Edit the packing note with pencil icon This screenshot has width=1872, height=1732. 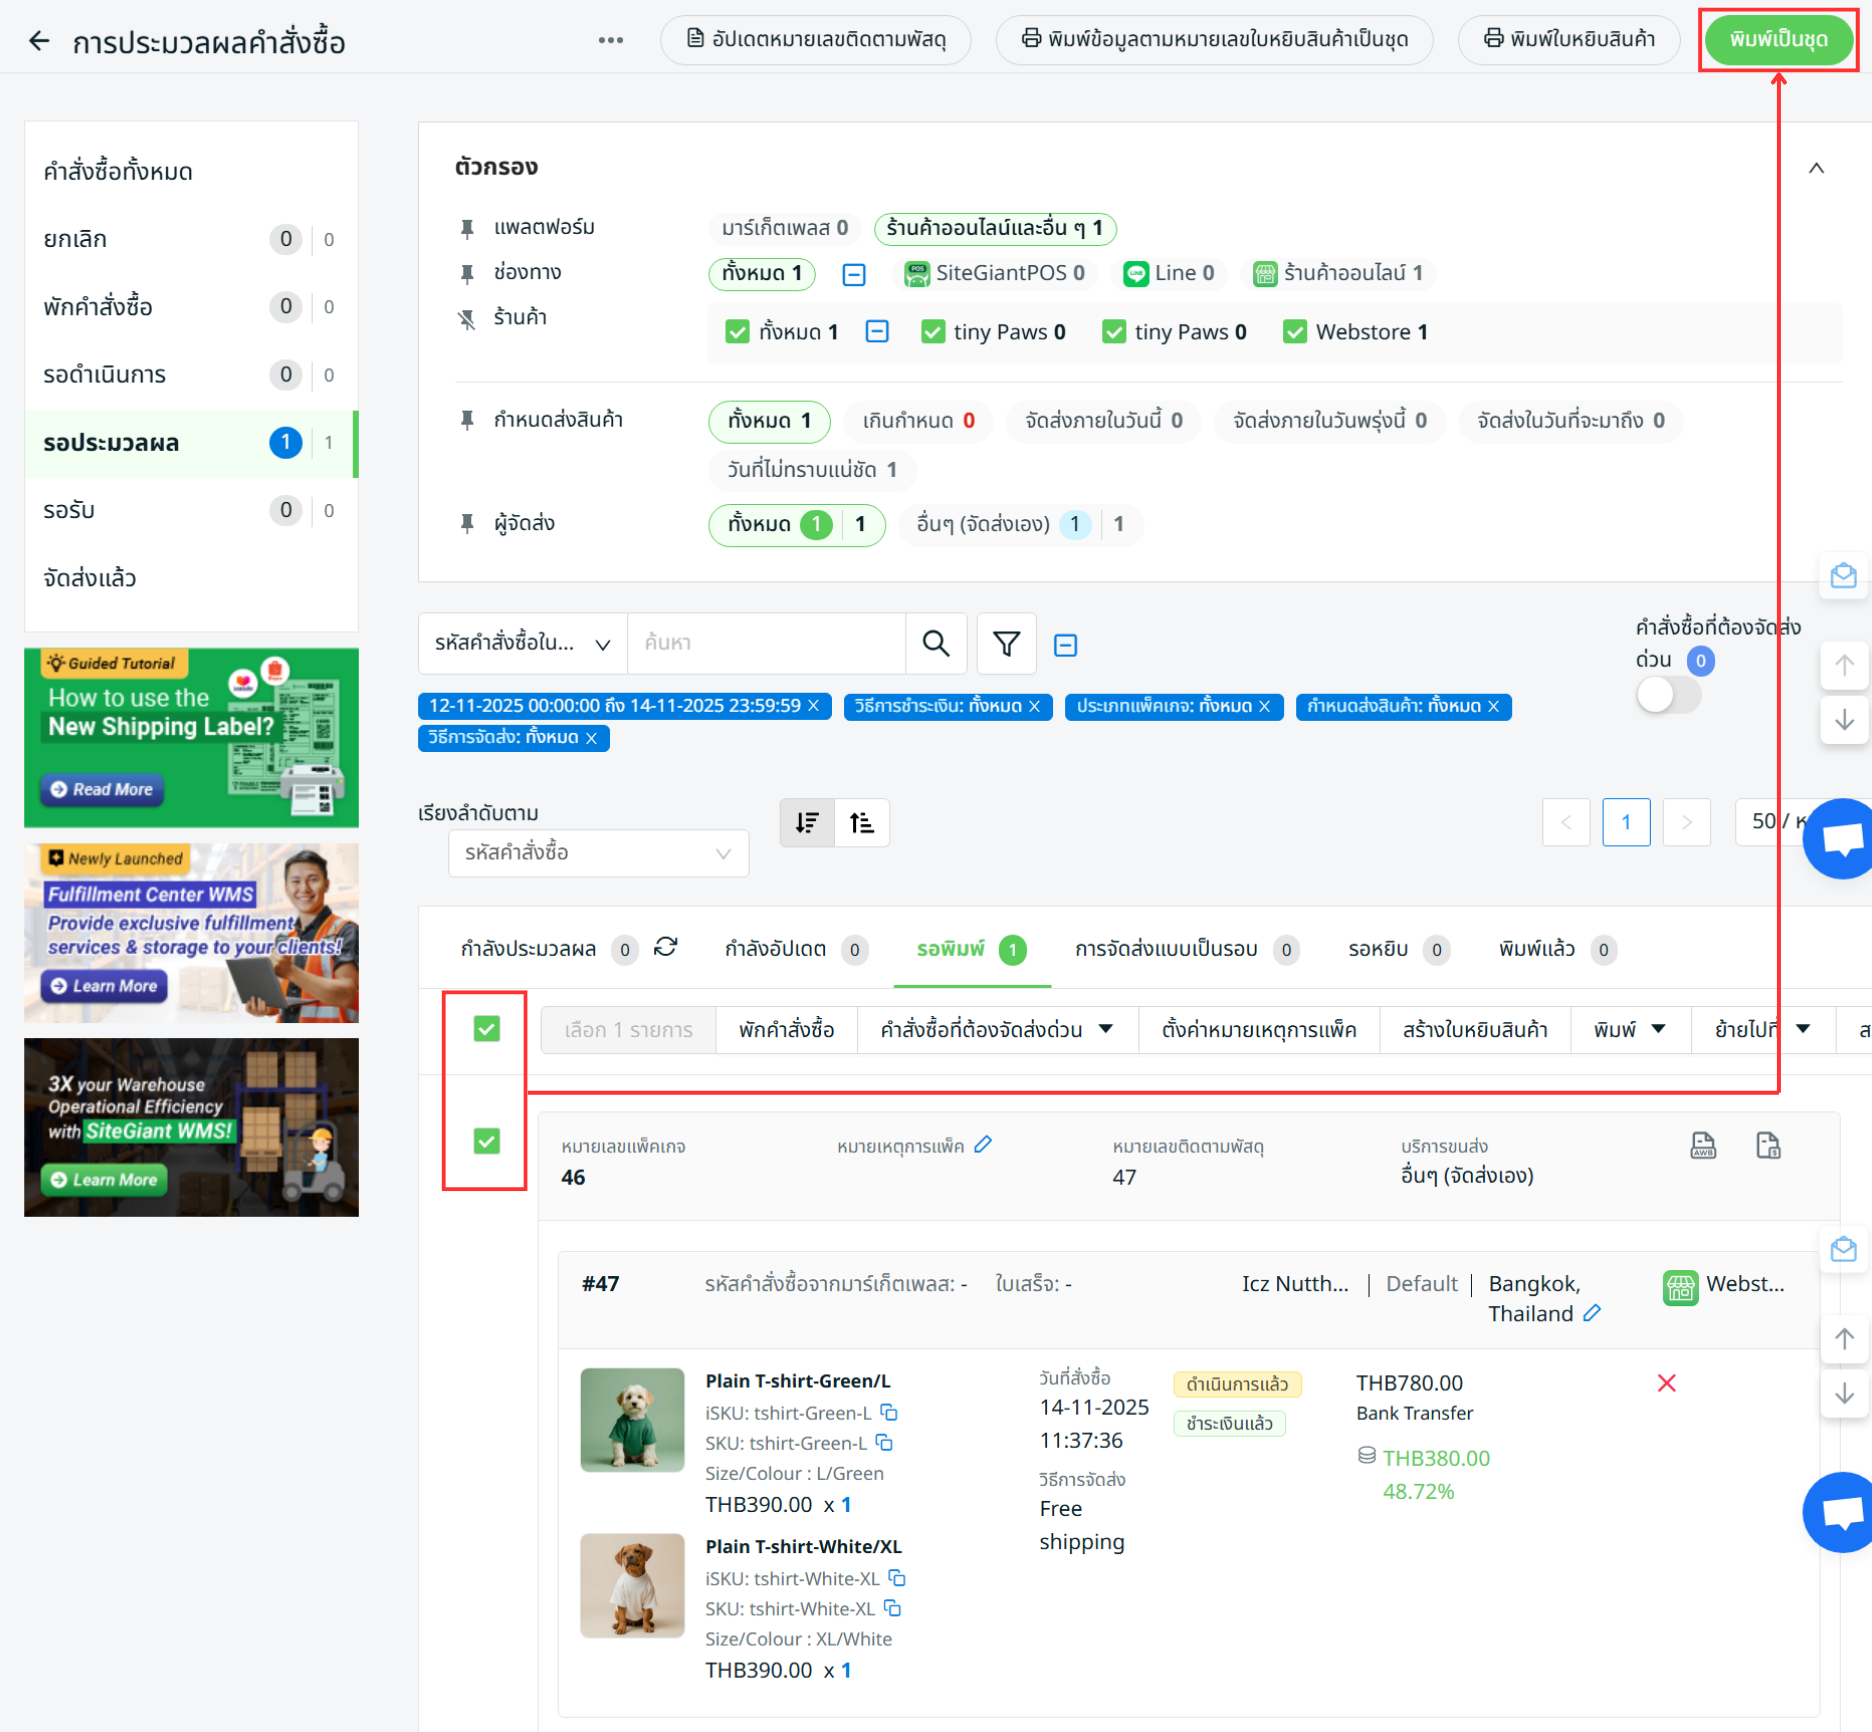click(983, 1145)
